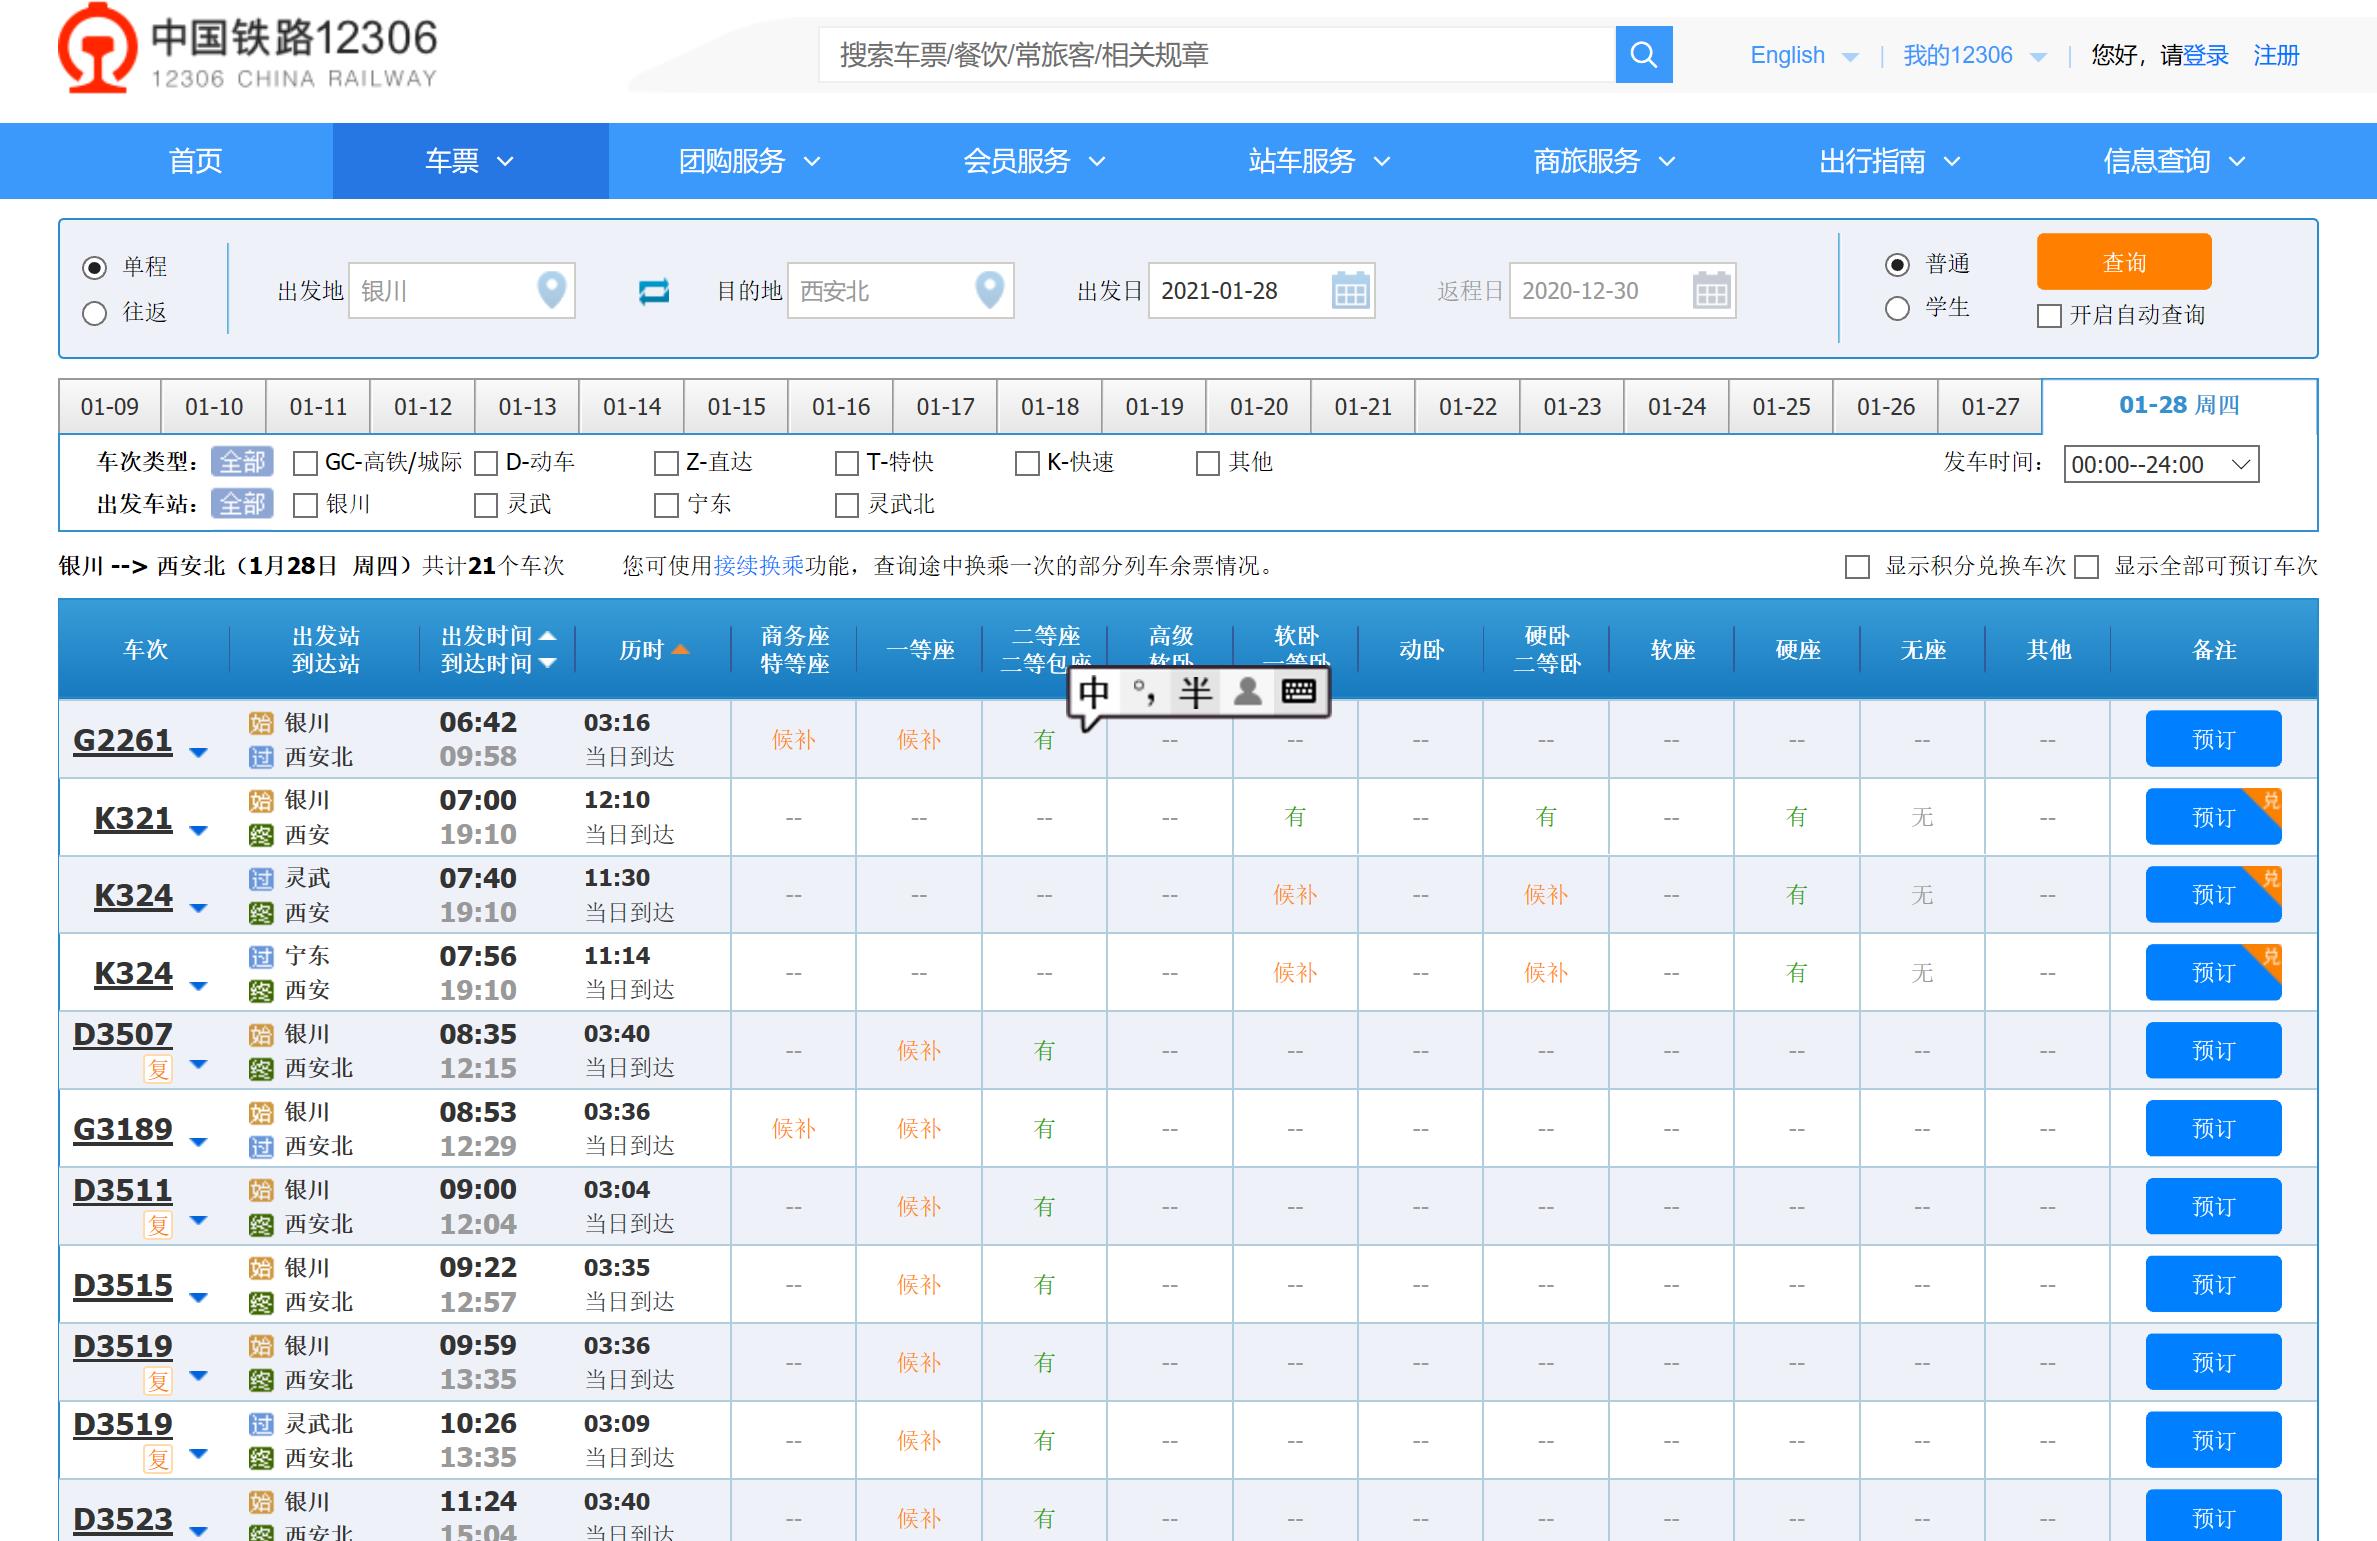Switch to the 01-20 date tab

(x=1258, y=407)
